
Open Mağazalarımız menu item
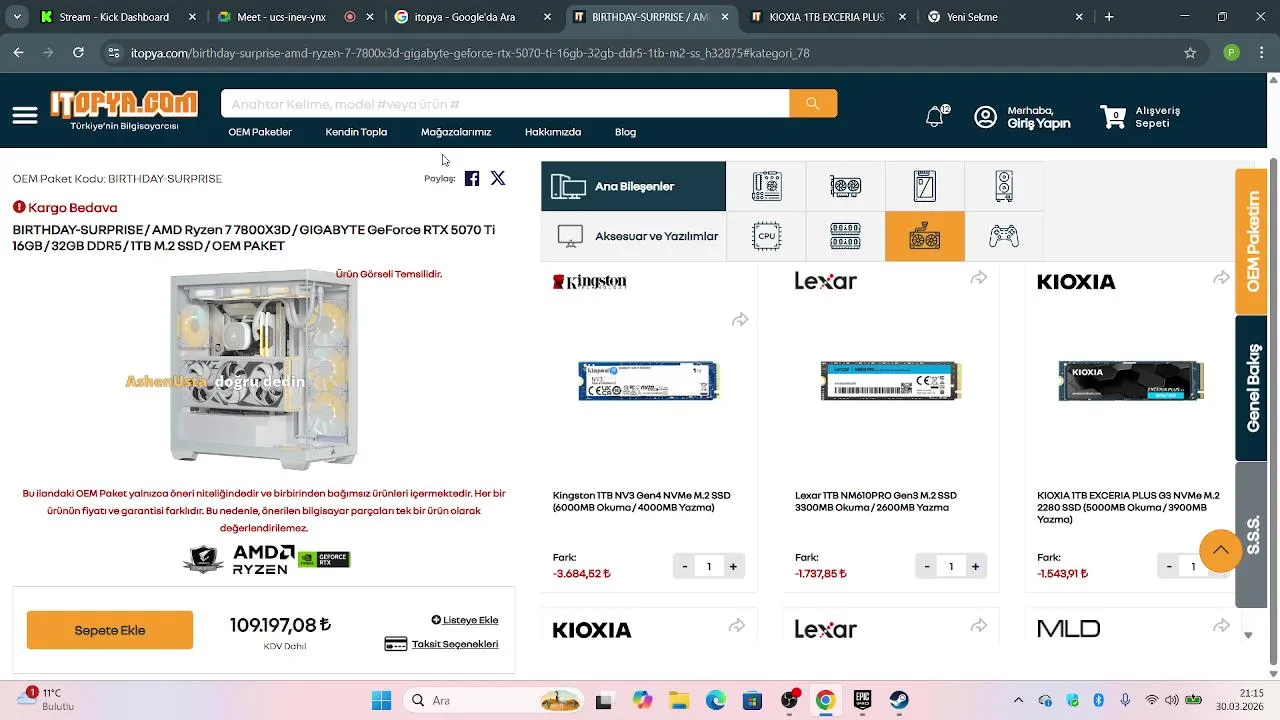[456, 132]
